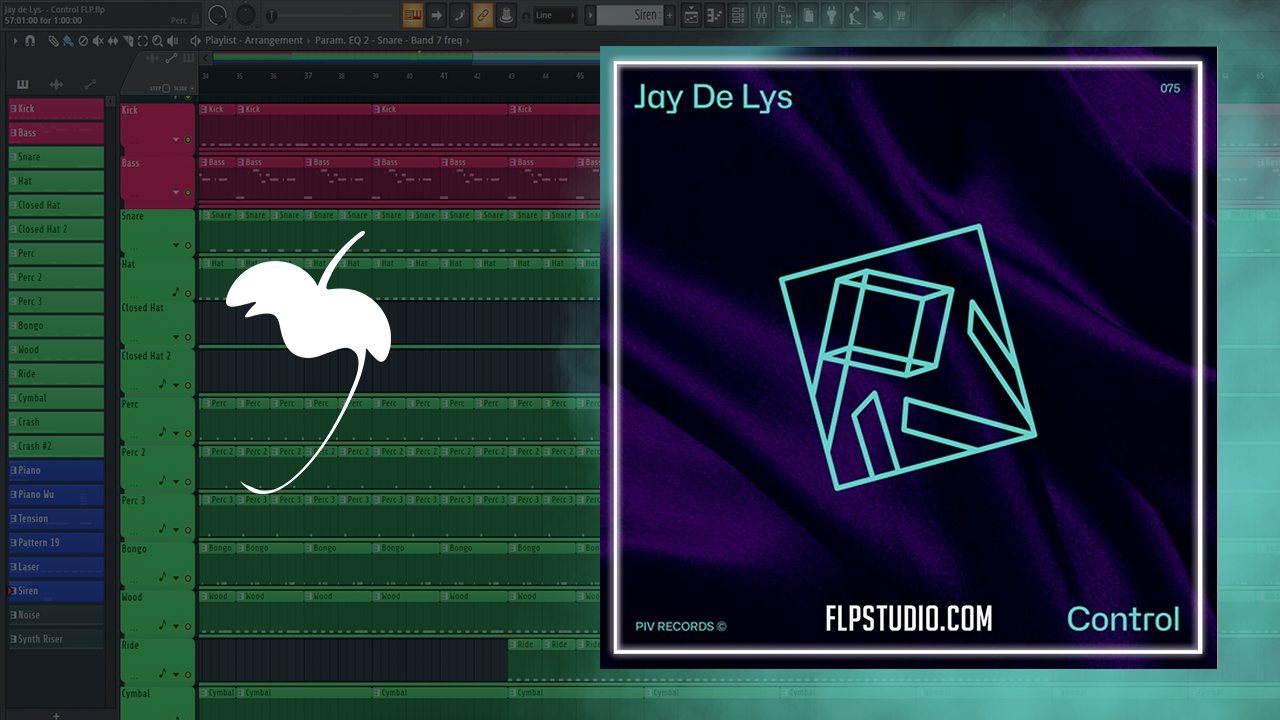Select the mute tool in playlist toolbar
Viewport: 1280px width, 720px height.
[97, 41]
